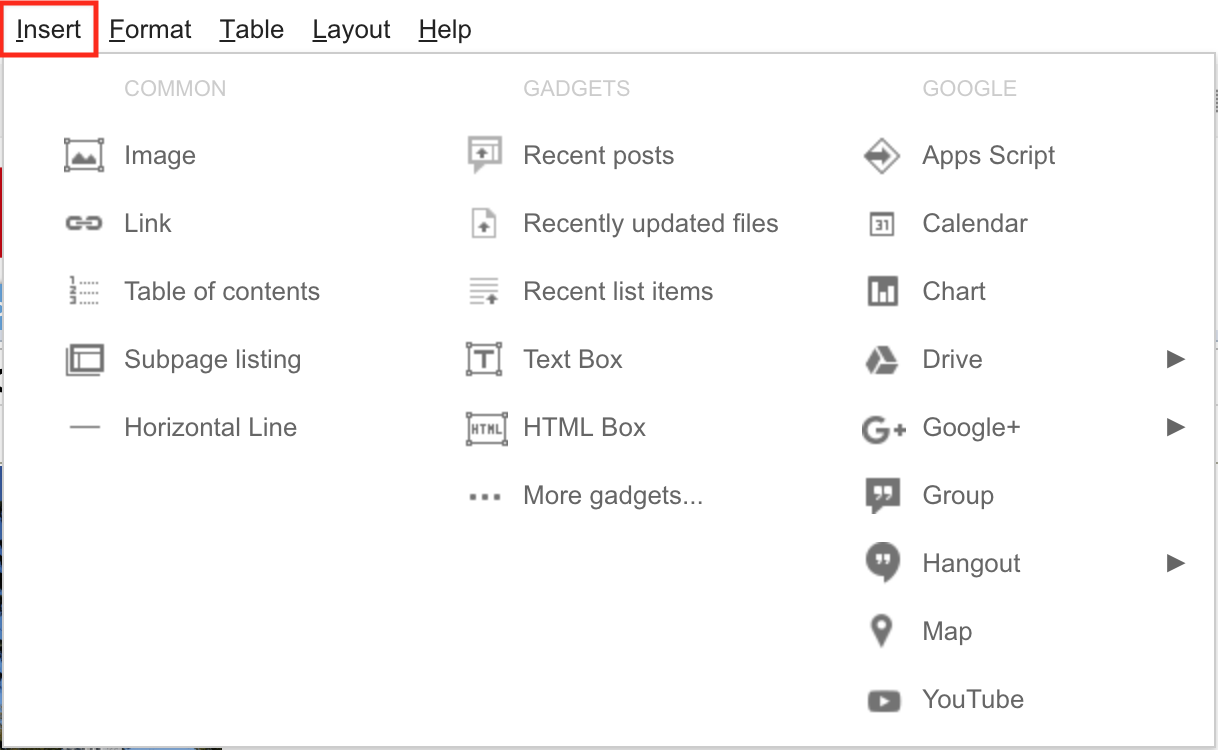Click the Chart bar-graph icon
The image size is (1218, 750).
[882, 291]
